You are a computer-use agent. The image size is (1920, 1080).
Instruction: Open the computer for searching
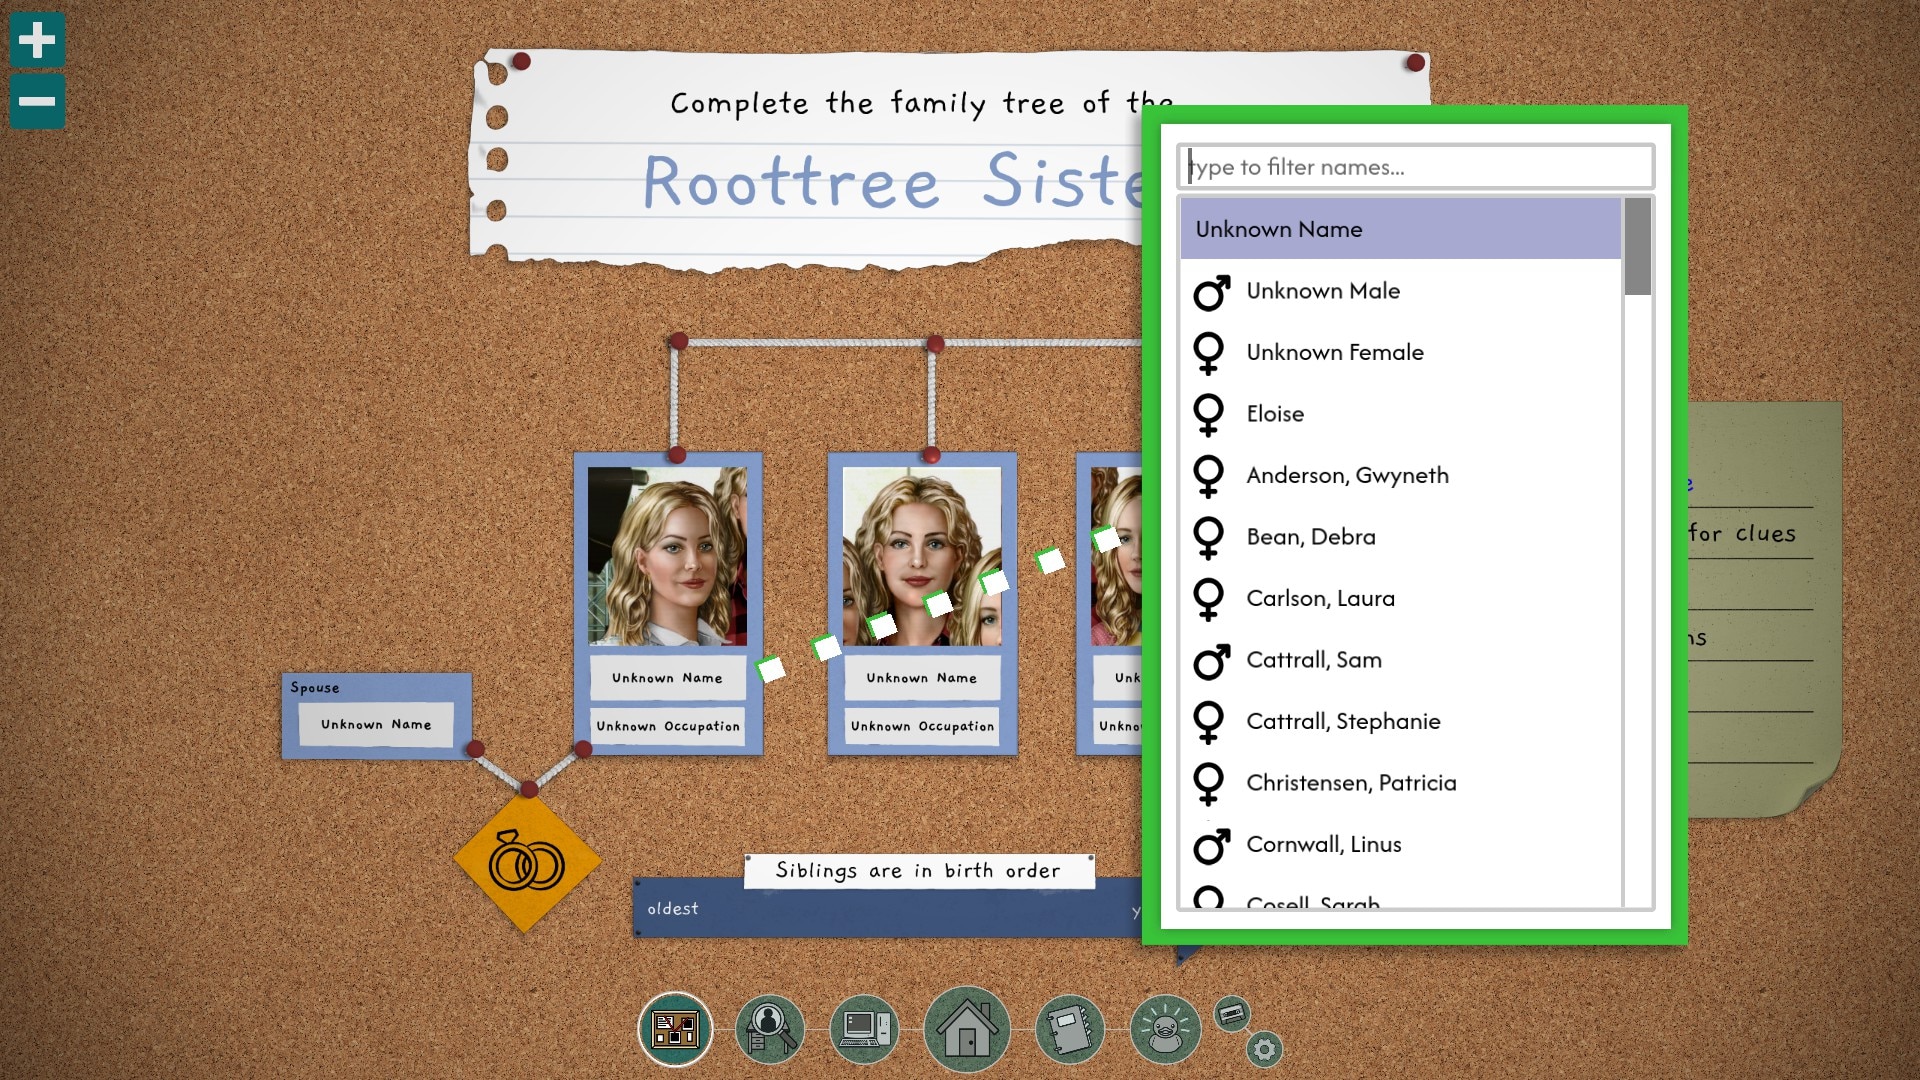coord(865,1029)
